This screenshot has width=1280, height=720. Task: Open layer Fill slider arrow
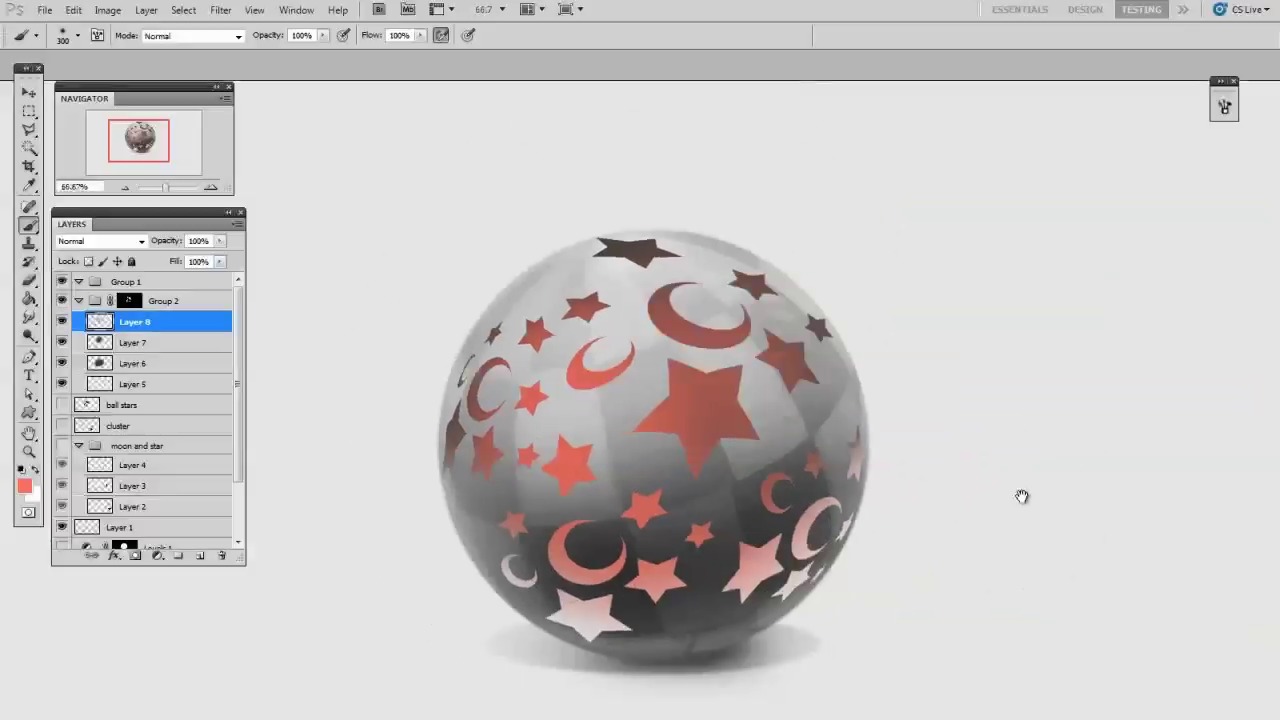pos(219,262)
